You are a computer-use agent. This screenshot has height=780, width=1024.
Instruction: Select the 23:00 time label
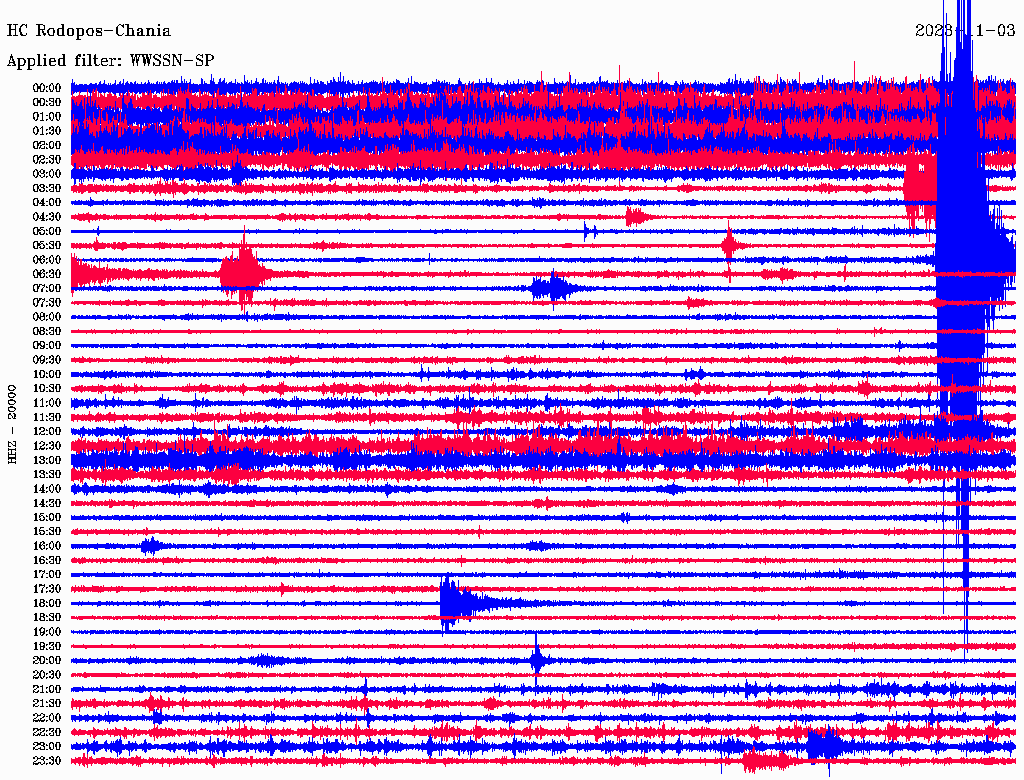46,747
